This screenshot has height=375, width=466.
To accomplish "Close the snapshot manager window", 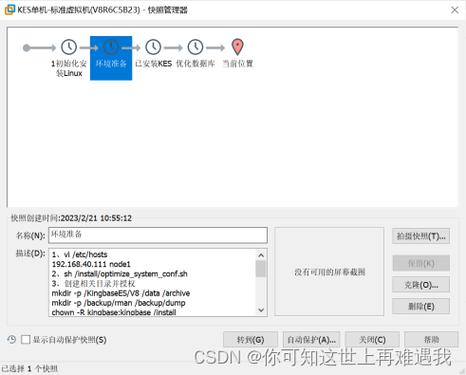I will tap(455, 10).
